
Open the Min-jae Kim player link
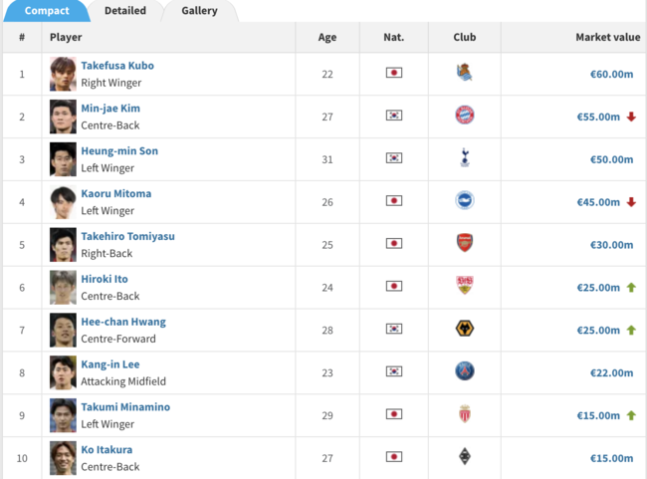point(111,108)
